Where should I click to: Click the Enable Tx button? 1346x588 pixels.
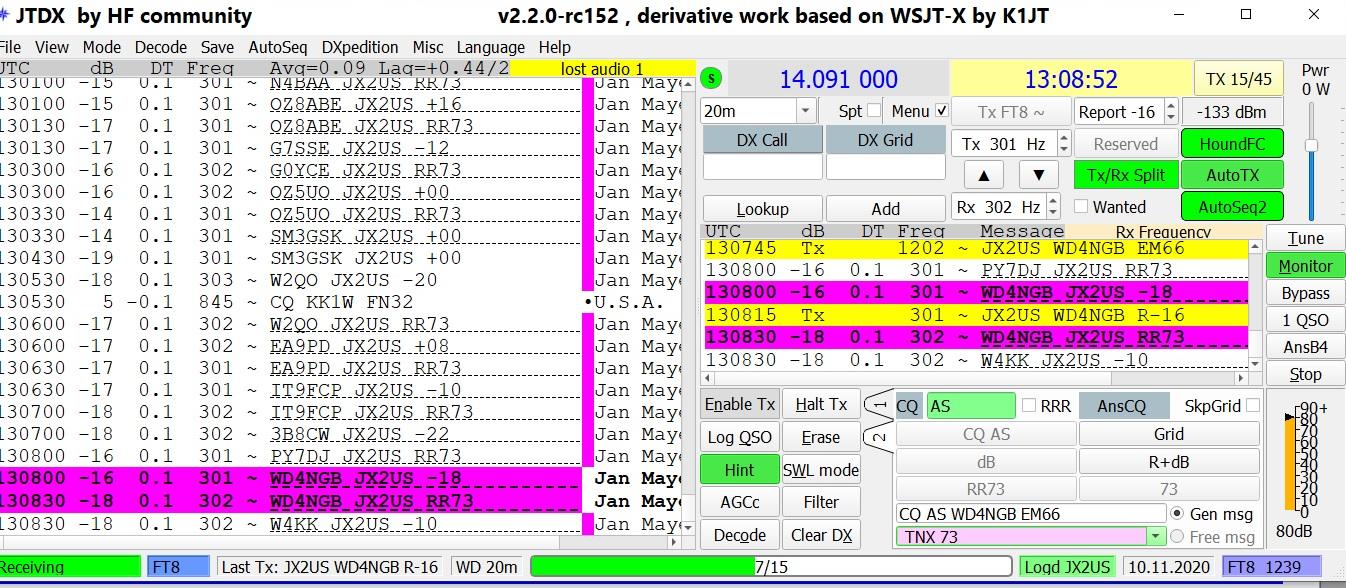[740, 404]
